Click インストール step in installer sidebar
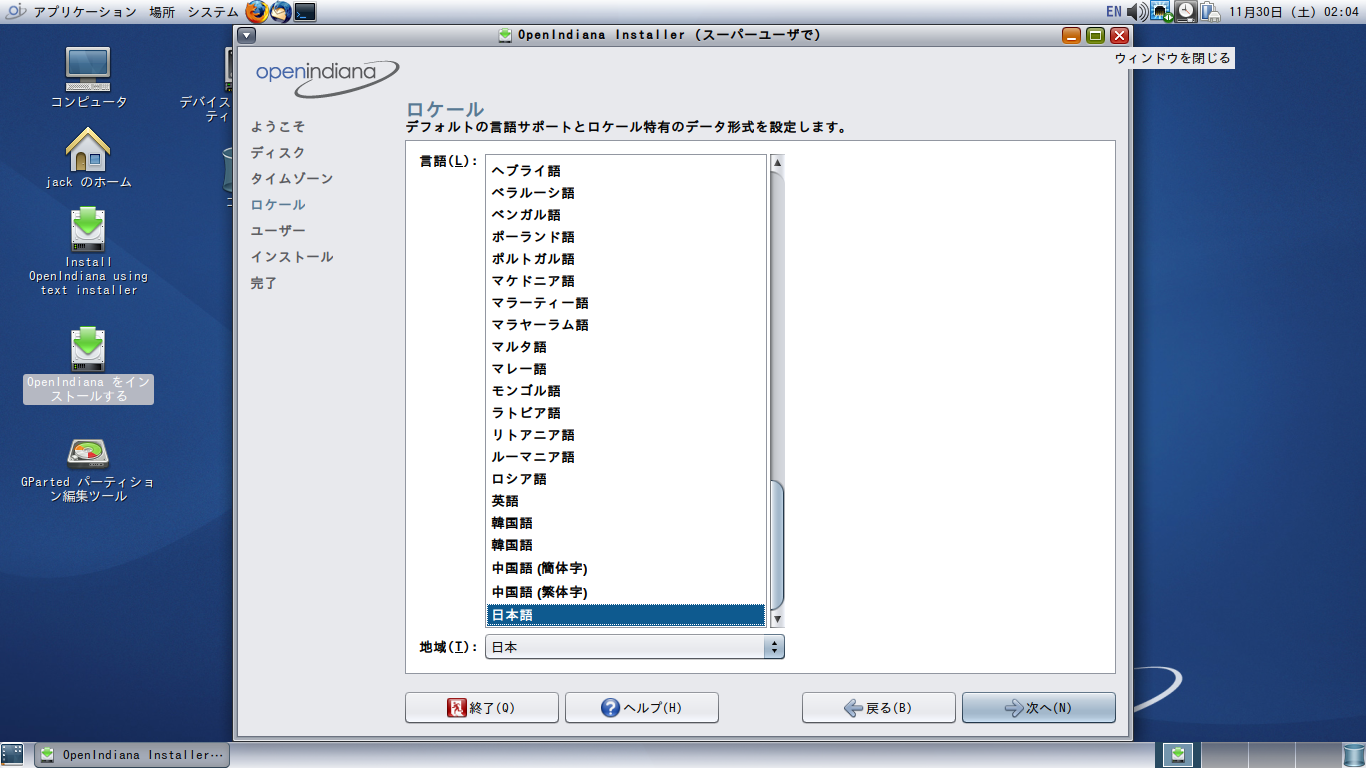The height and width of the screenshot is (768, 1366). [x=292, y=257]
